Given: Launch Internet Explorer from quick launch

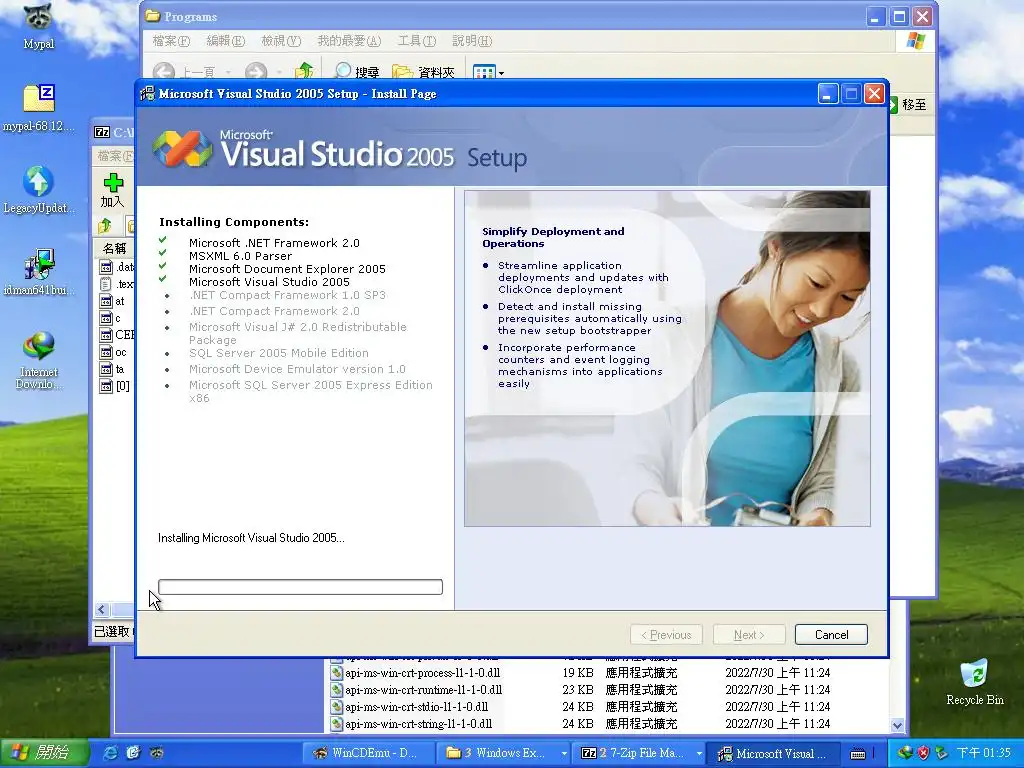Looking at the screenshot, I should (x=111, y=753).
